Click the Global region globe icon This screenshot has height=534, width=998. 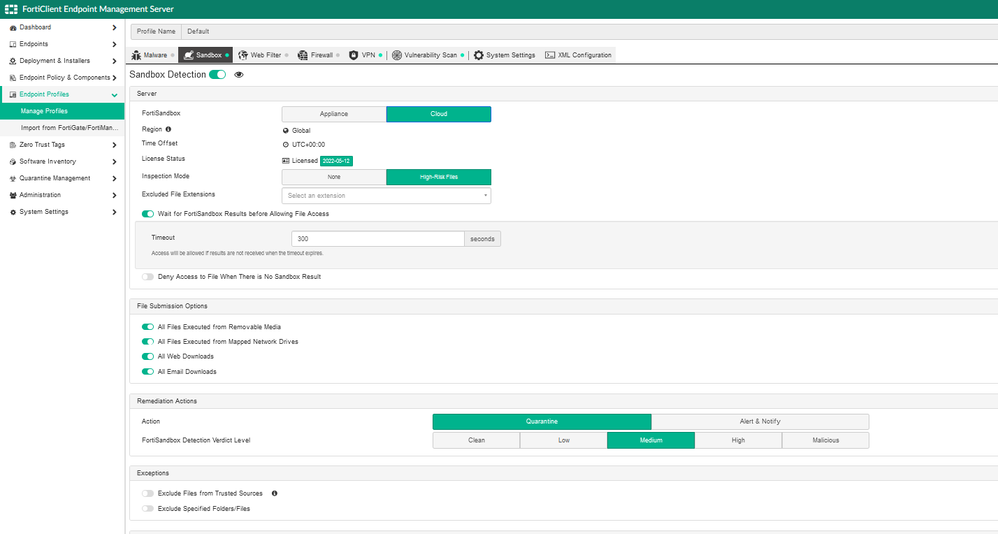coord(286,130)
